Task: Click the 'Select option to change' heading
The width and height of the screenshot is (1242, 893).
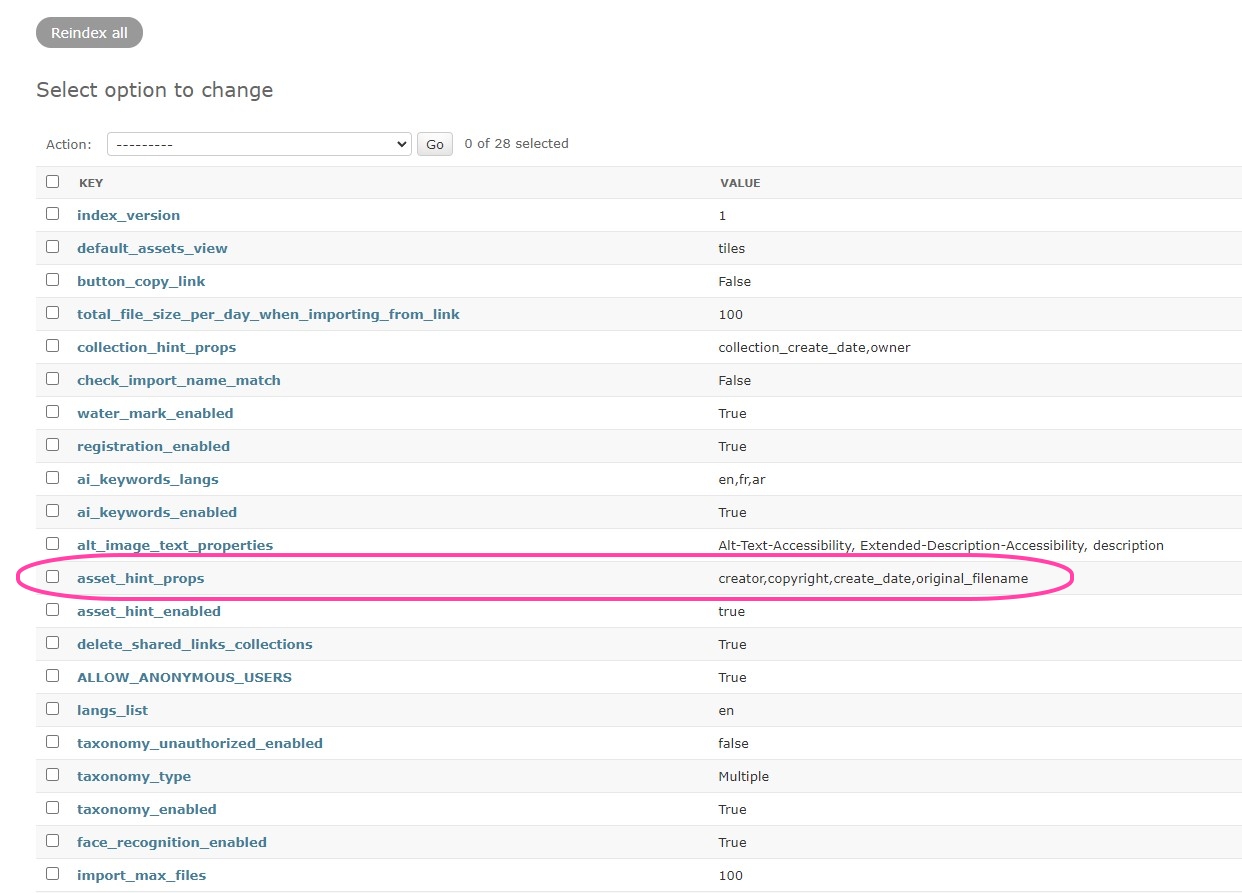Action: coord(154,90)
